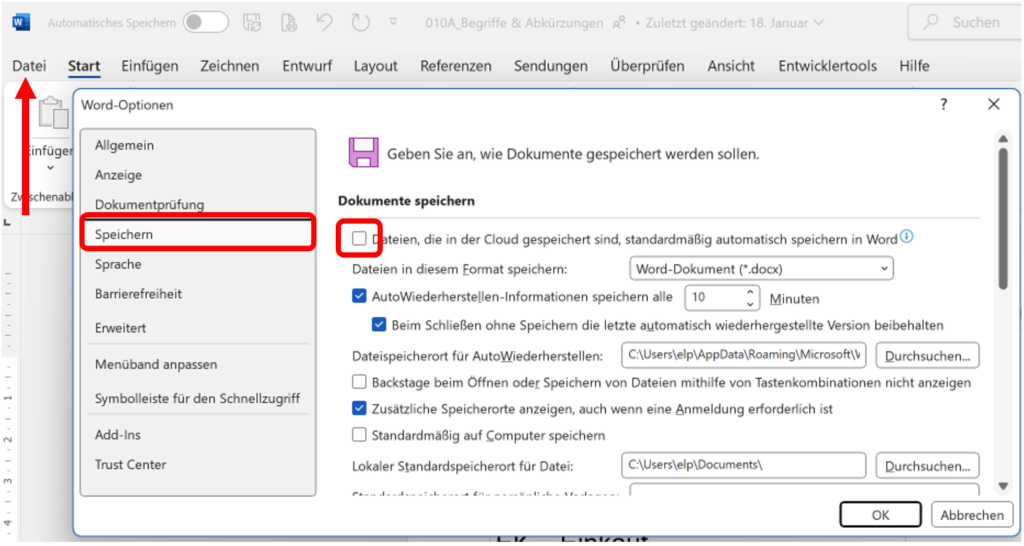Select Trust Center in options sidebar

tap(197, 464)
